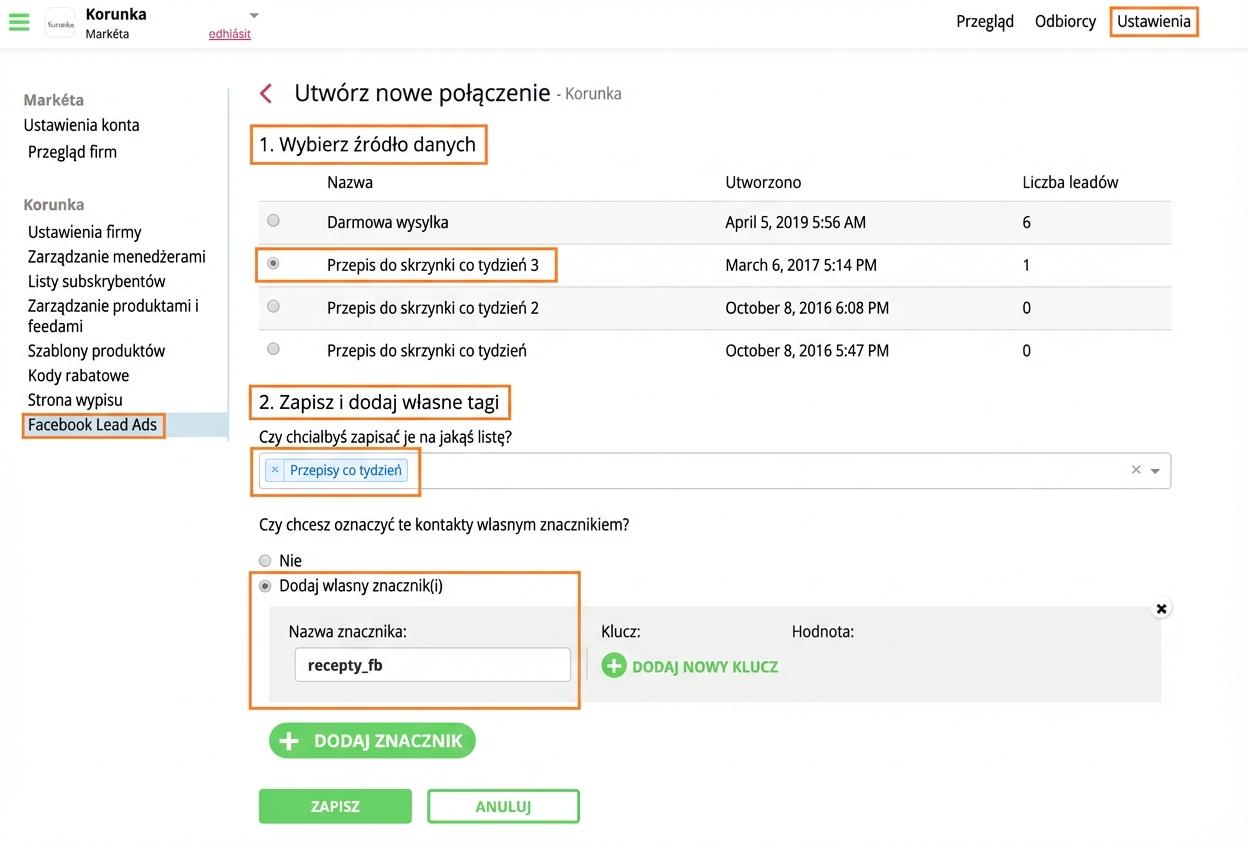Remove the Przepisy co tydzień tag

(275, 470)
